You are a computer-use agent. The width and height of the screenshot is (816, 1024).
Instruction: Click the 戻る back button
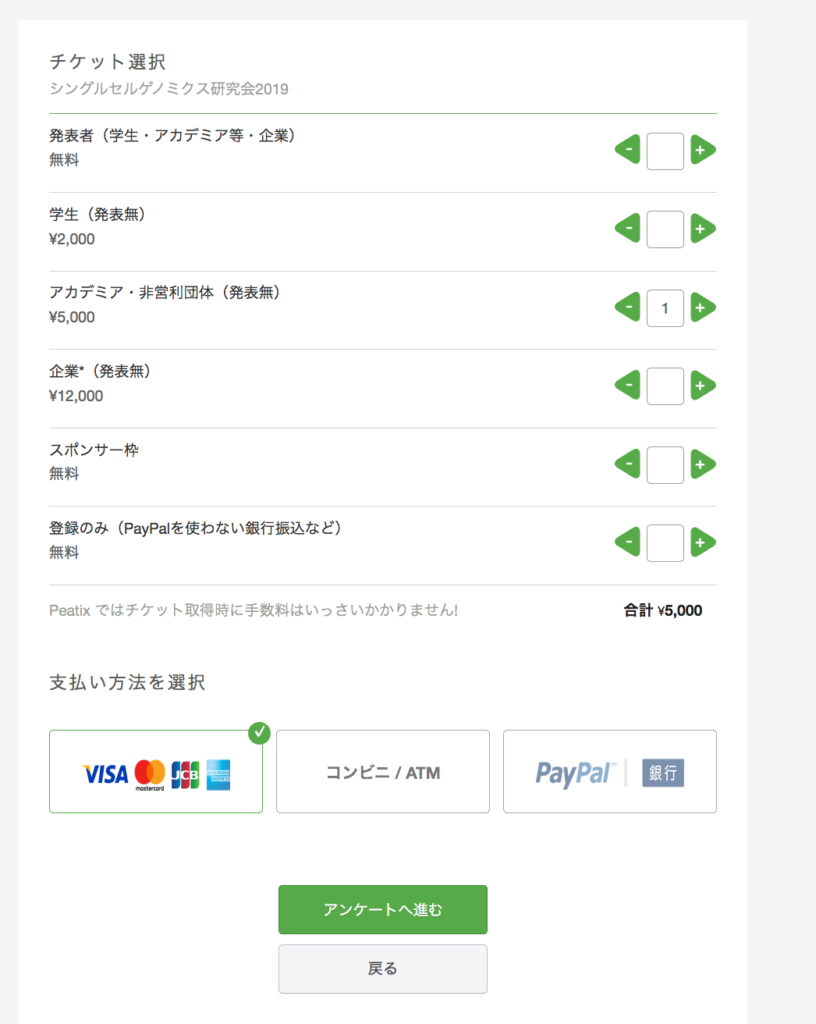pos(383,968)
